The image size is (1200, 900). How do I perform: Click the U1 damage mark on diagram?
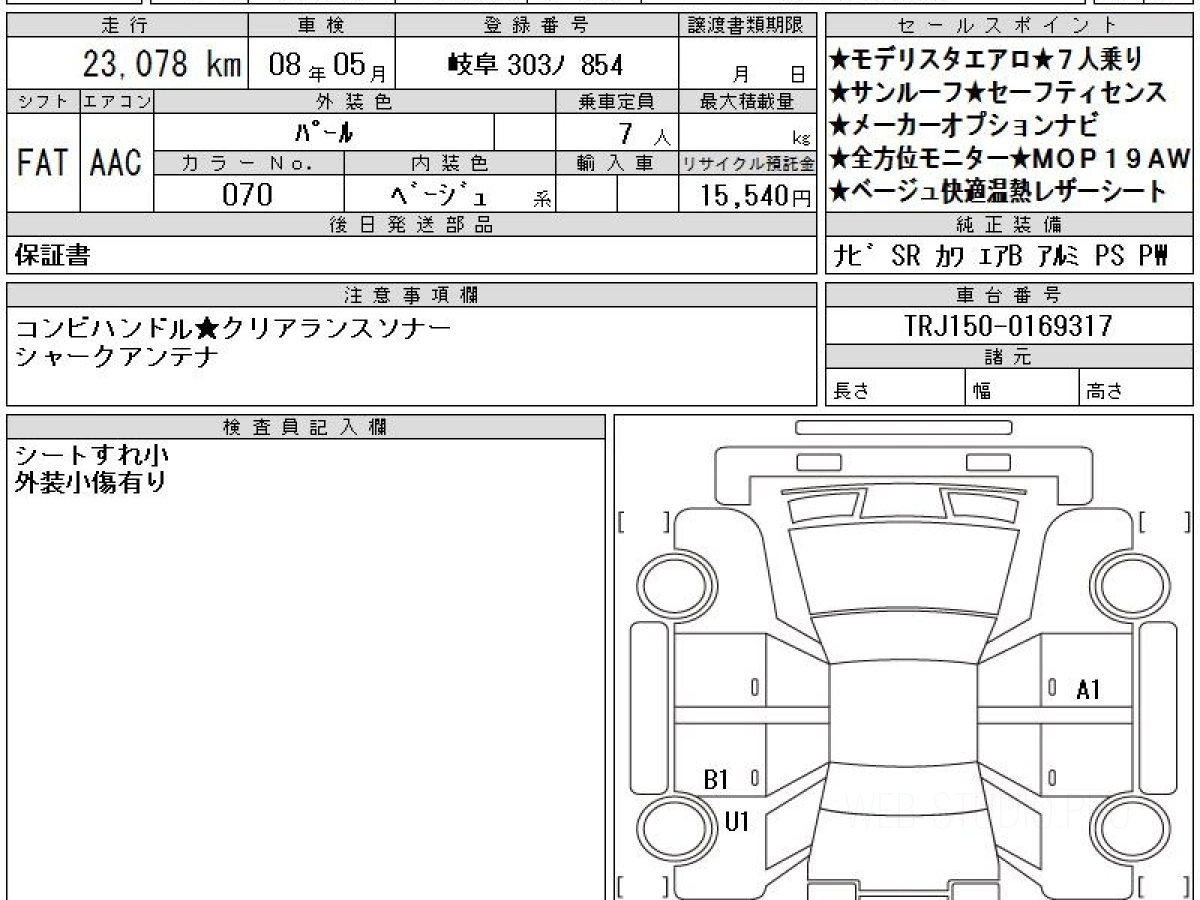(737, 822)
